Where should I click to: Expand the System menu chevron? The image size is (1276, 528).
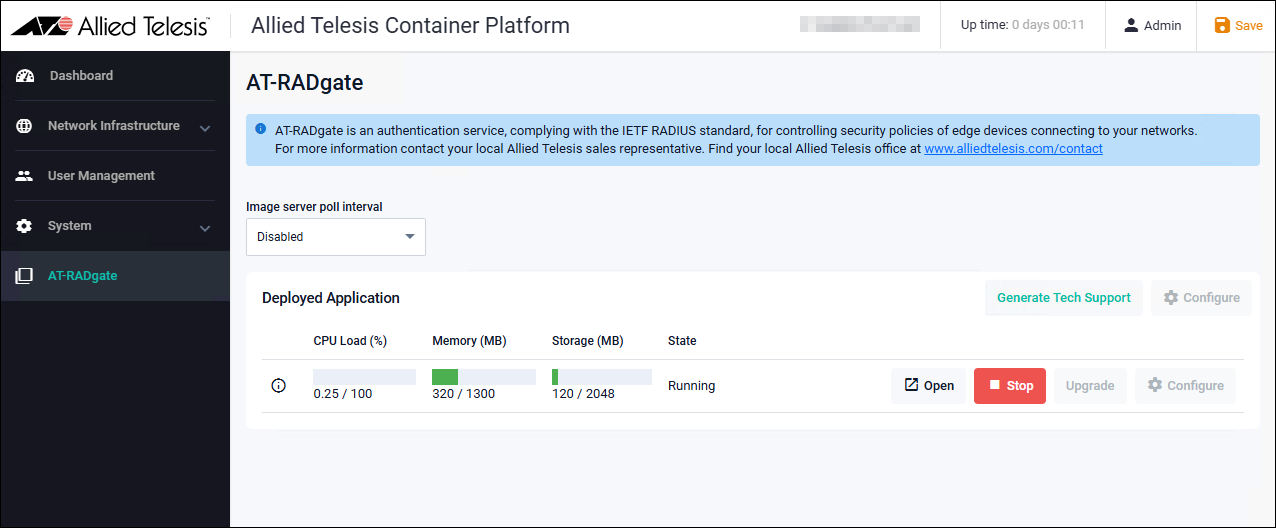click(205, 228)
